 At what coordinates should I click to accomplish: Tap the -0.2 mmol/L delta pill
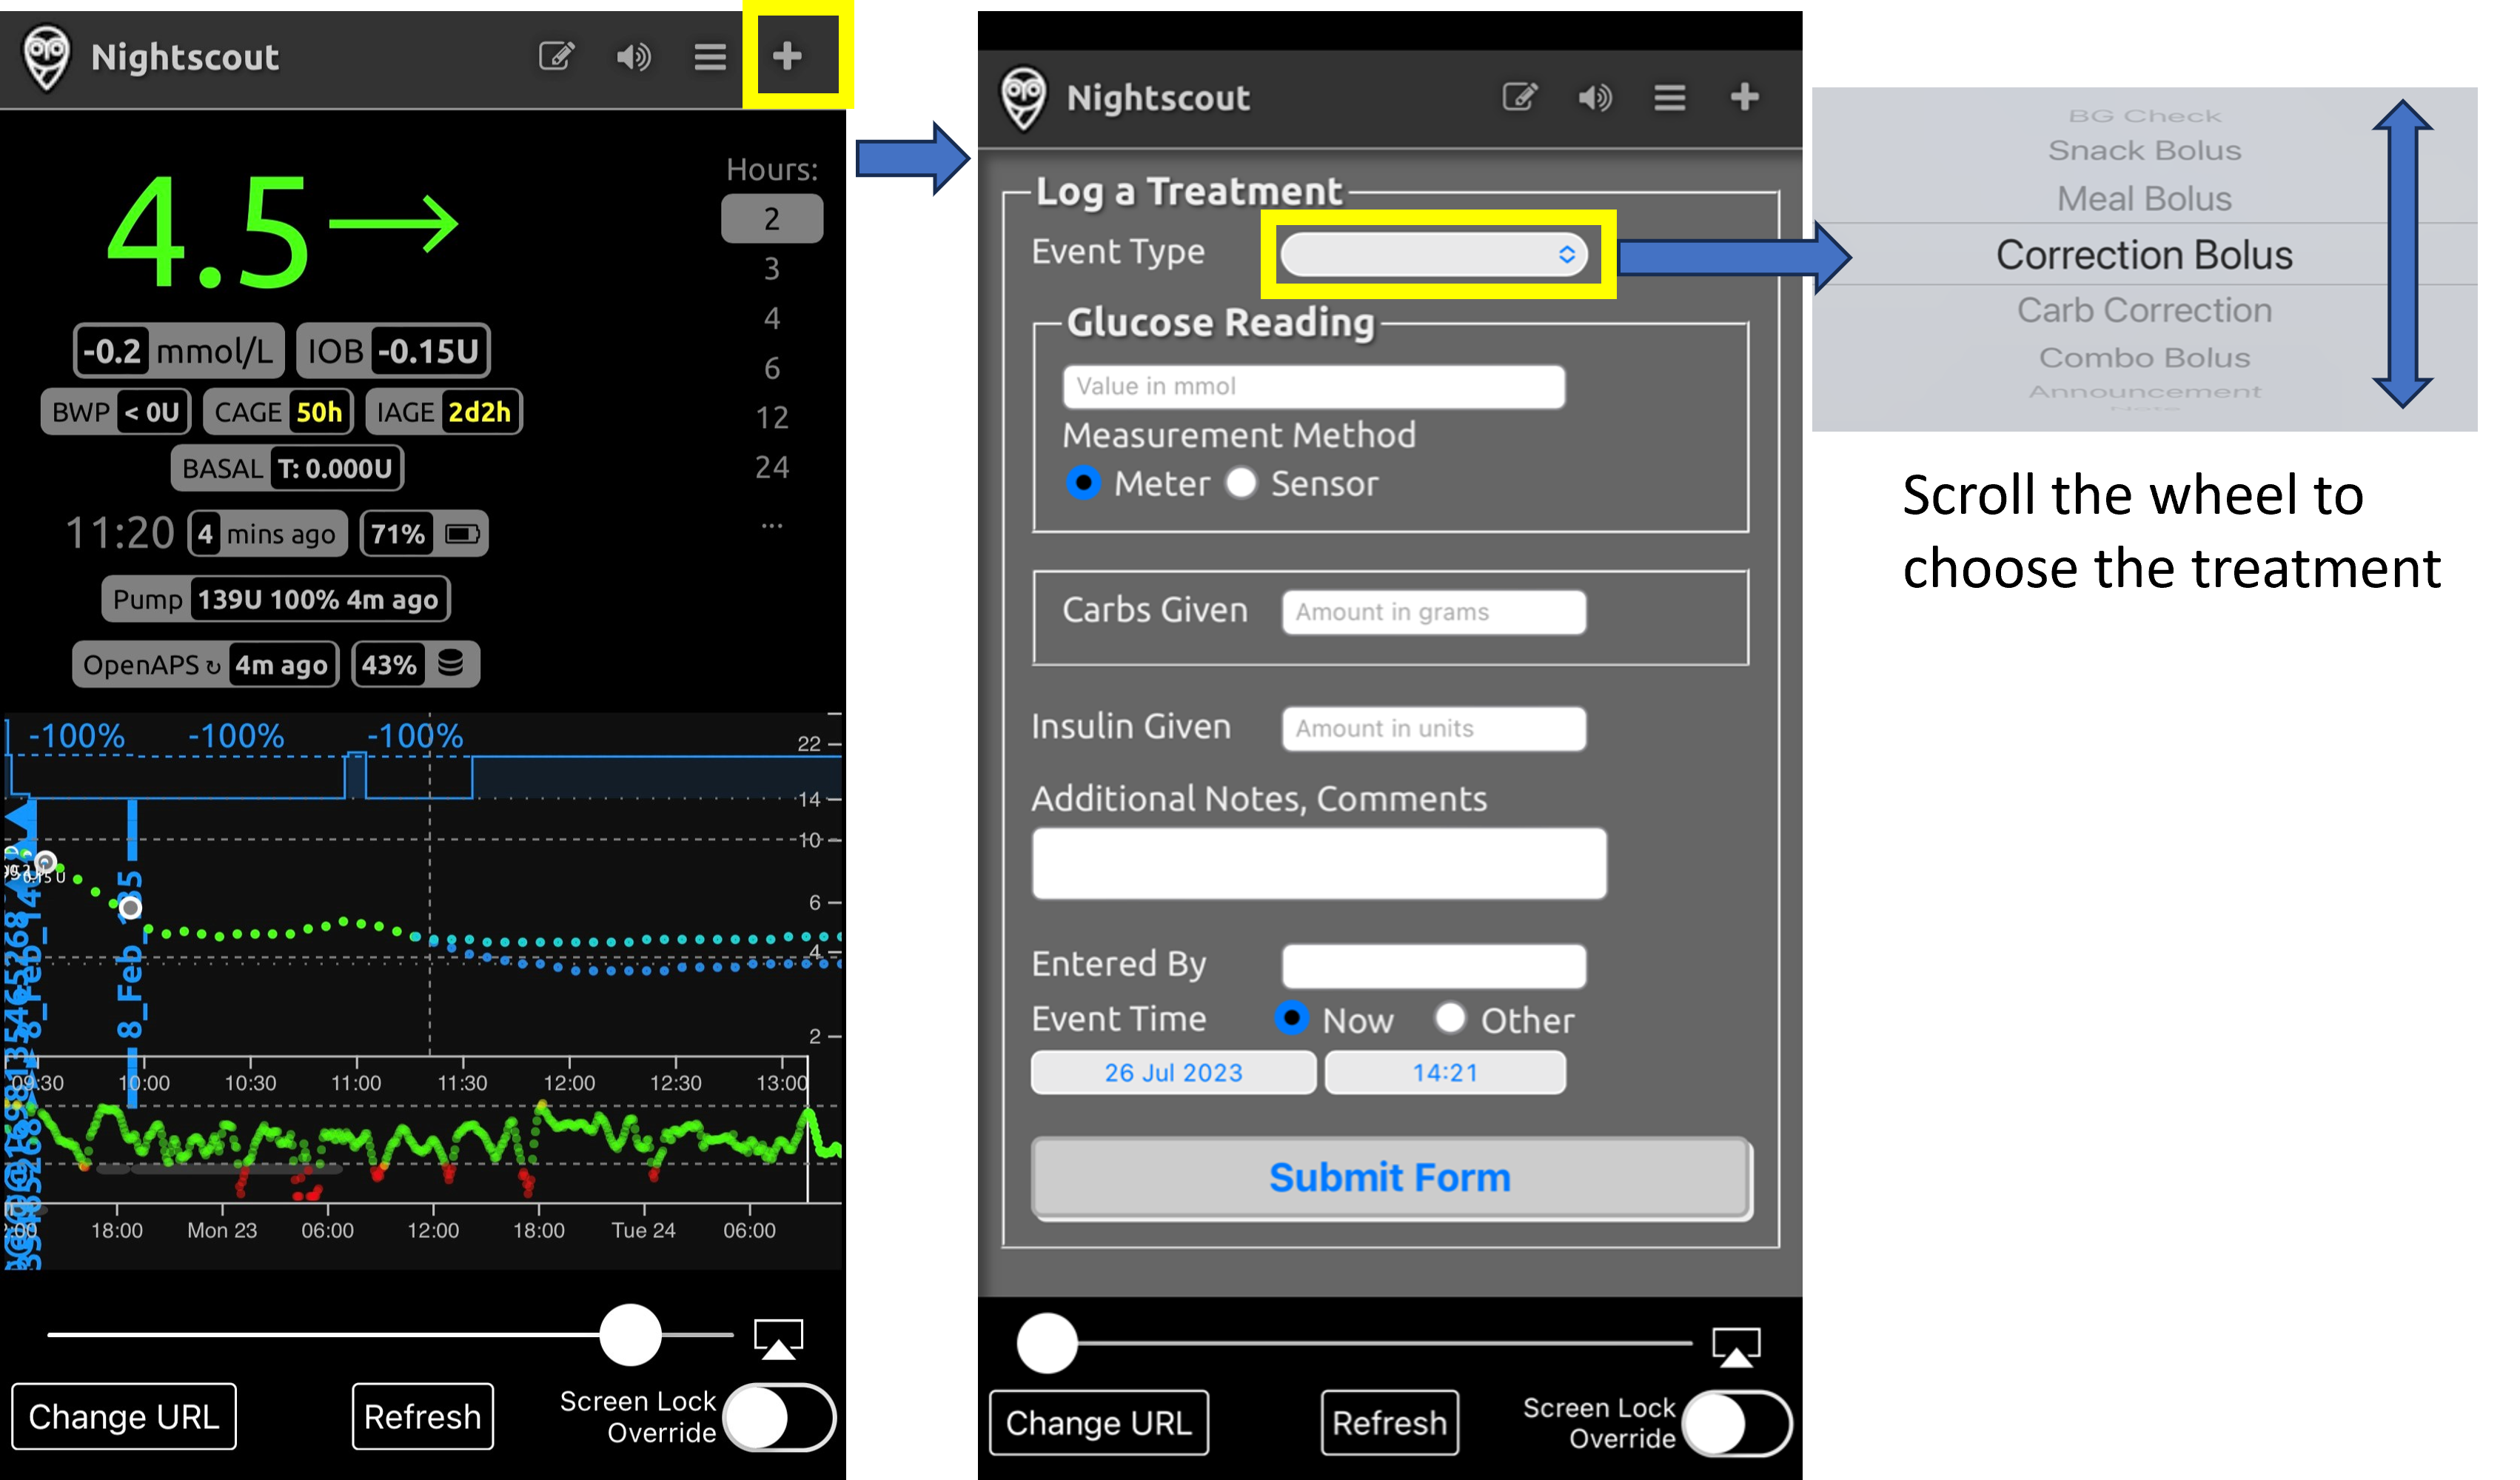pos(179,351)
